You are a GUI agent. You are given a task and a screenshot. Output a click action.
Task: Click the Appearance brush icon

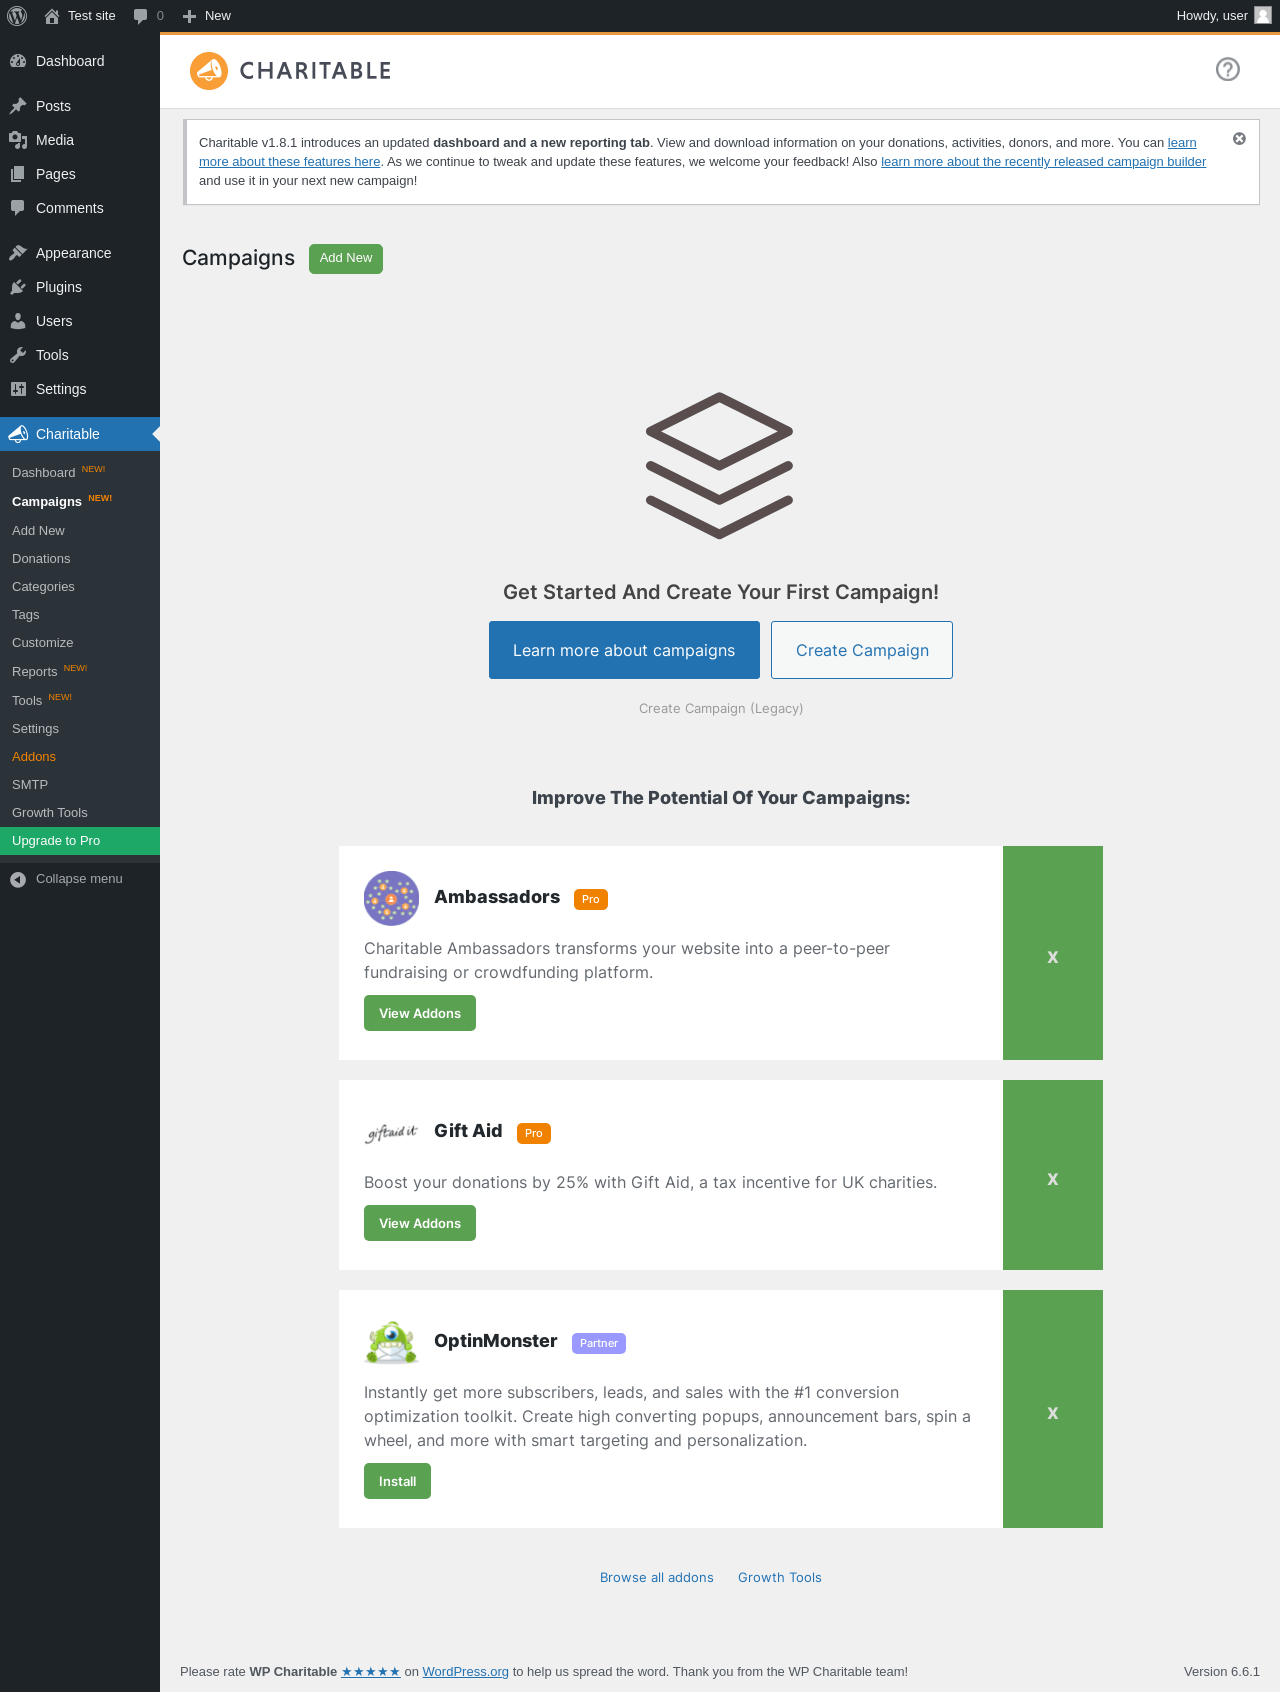click(18, 253)
